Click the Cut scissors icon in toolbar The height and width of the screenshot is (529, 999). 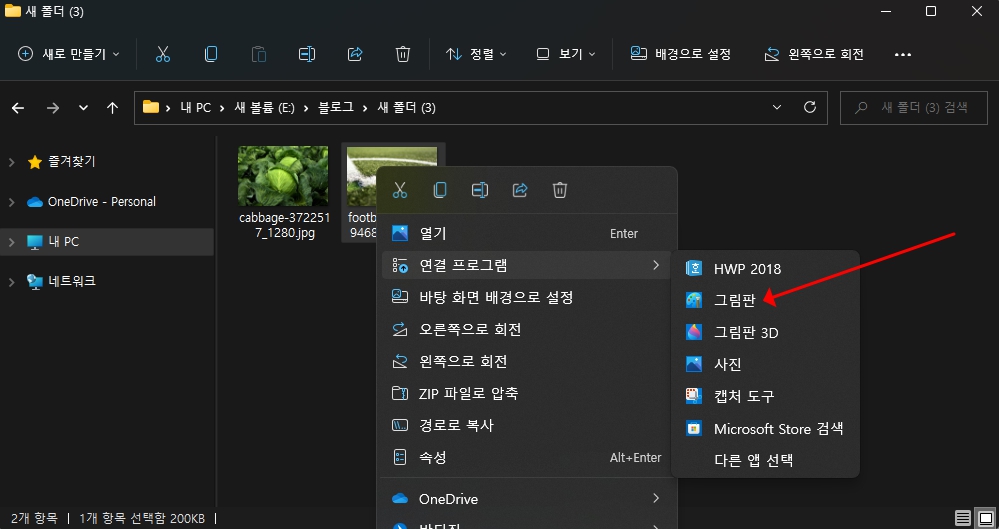point(162,54)
